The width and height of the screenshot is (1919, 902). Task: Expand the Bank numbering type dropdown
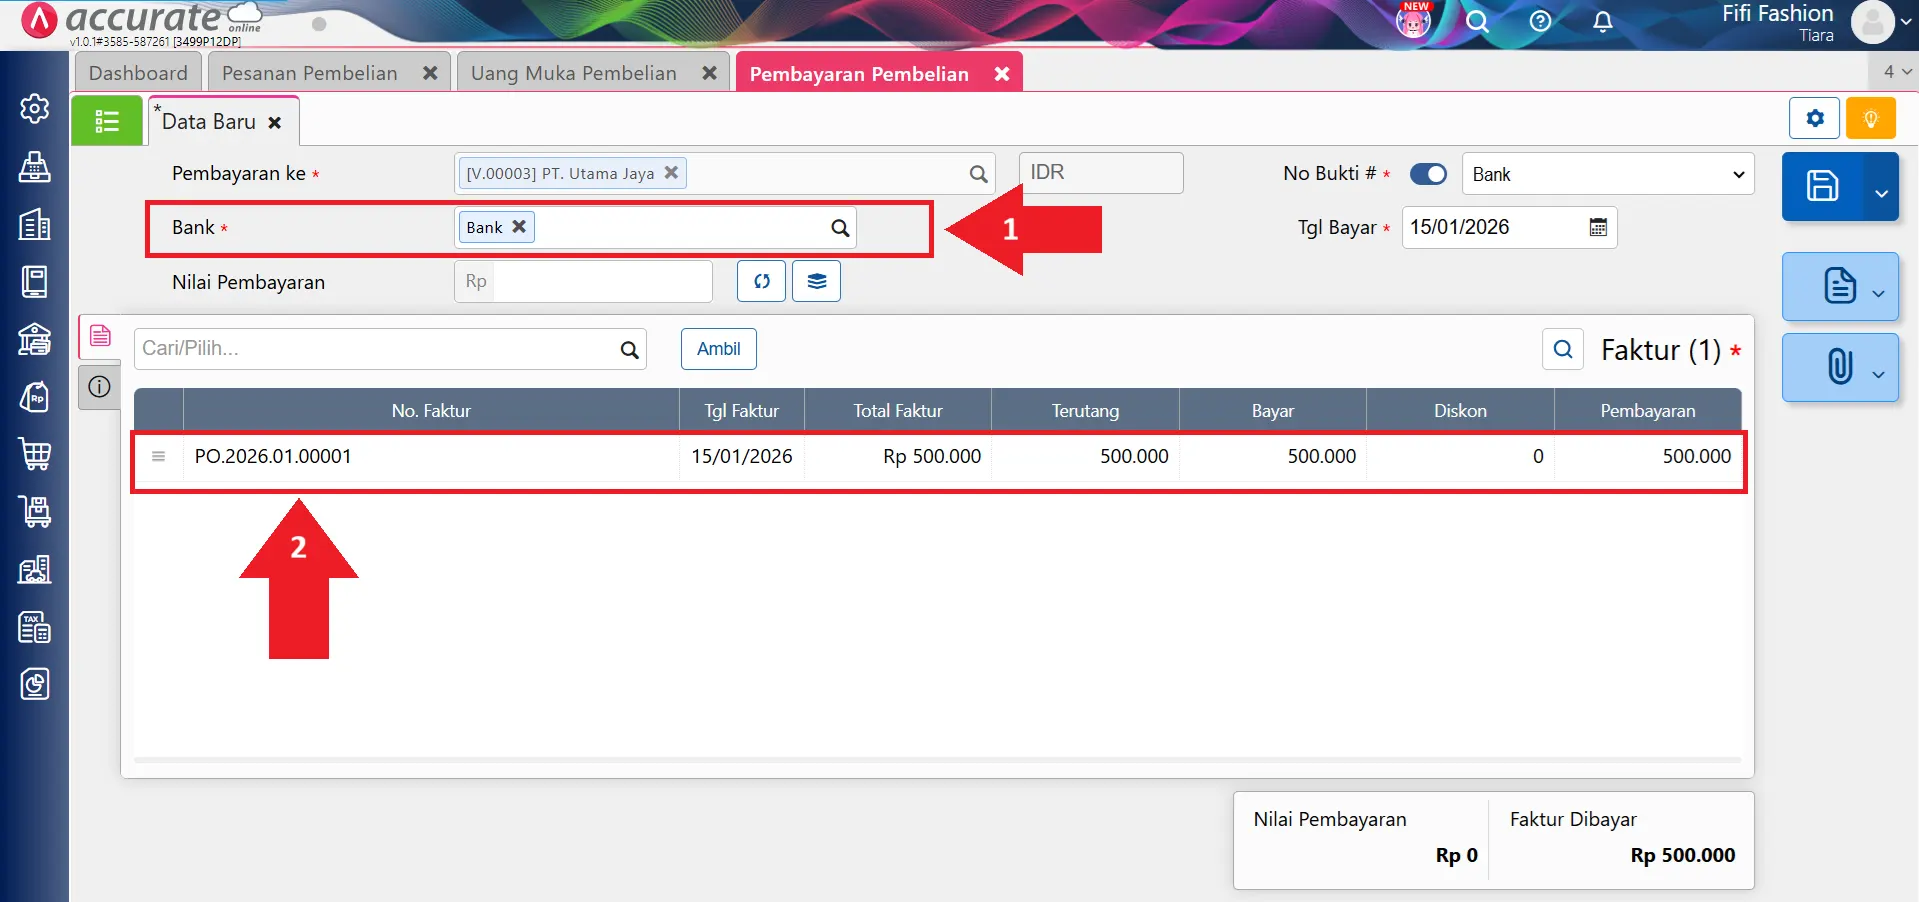[1607, 174]
